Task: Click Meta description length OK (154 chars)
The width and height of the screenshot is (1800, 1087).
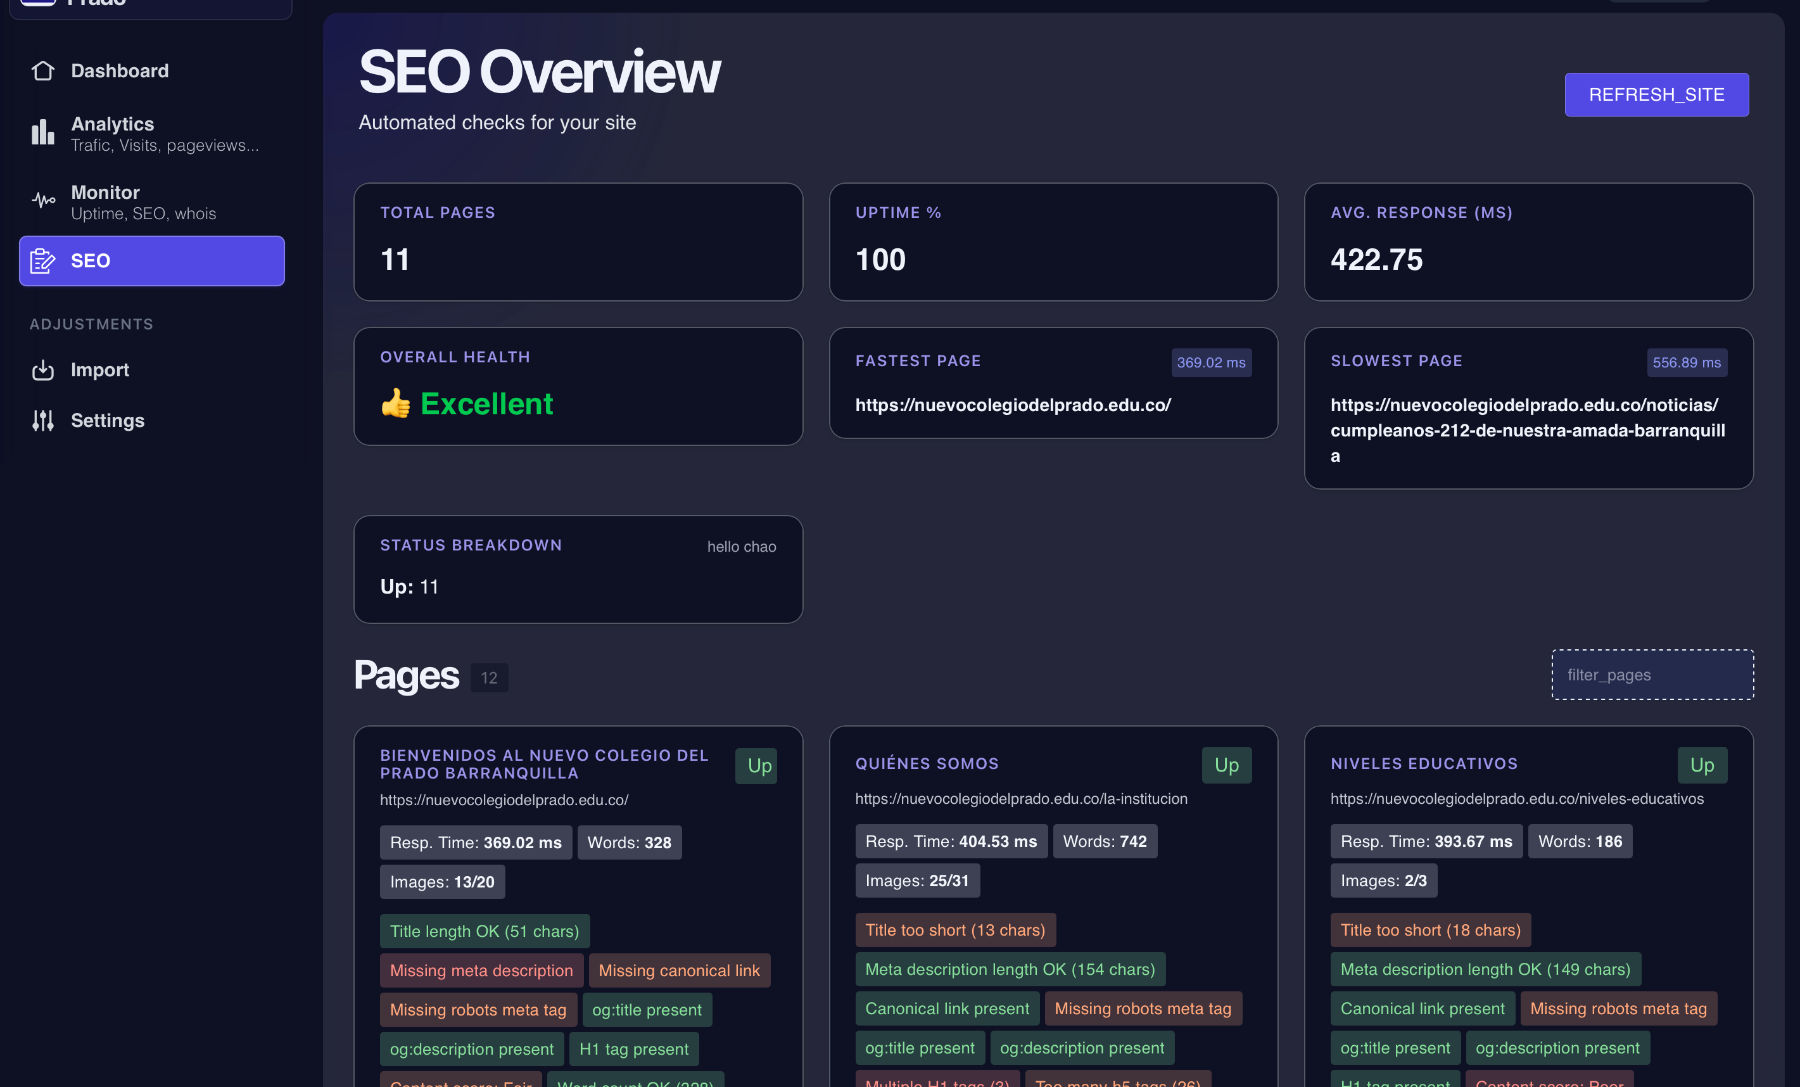Action: point(1010,969)
